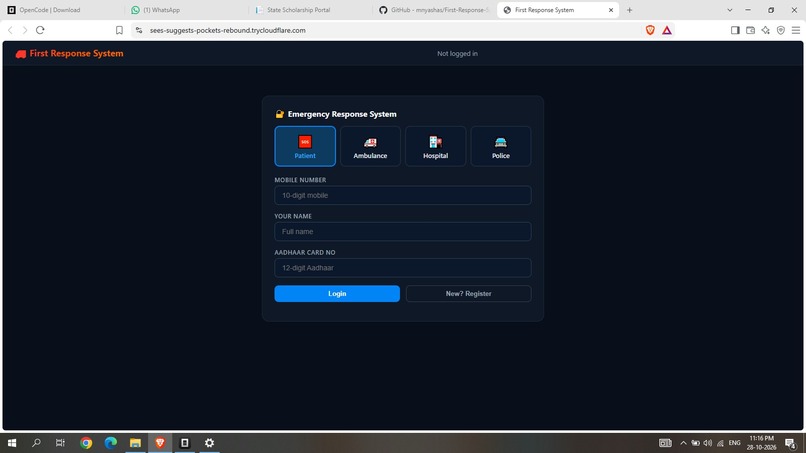The image size is (806, 453).
Task: Click the New? Register button
Action: click(x=468, y=294)
